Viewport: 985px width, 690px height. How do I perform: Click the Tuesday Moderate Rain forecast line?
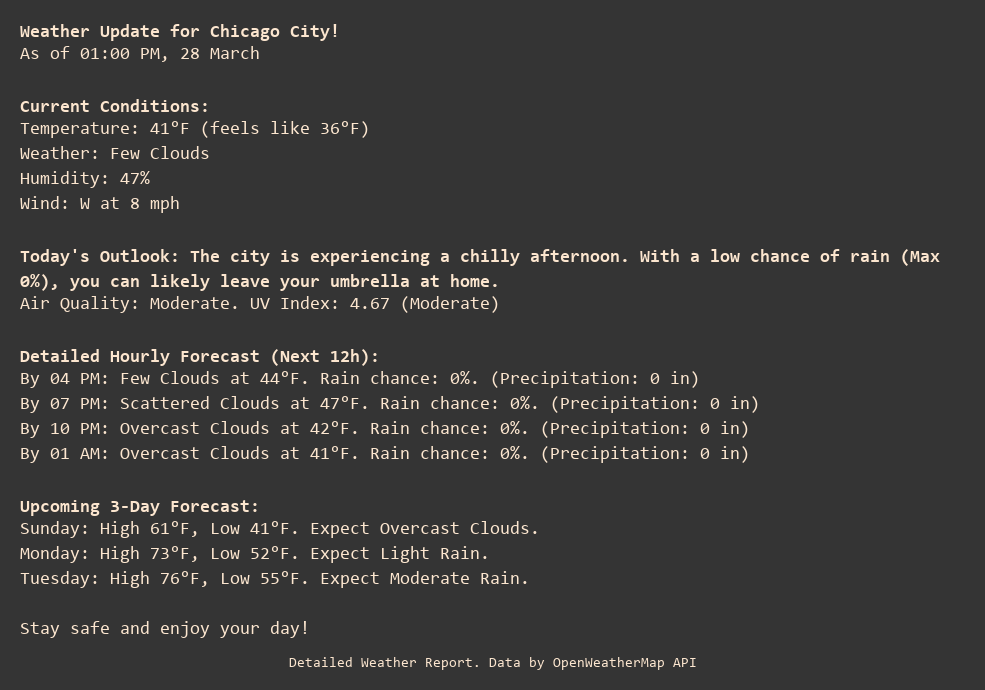(275, 578)
